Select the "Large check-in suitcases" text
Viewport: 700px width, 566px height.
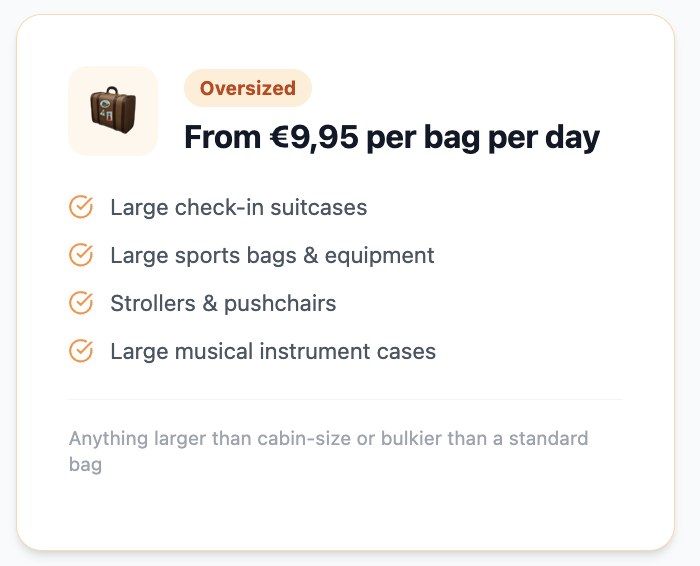coord(238,208)
